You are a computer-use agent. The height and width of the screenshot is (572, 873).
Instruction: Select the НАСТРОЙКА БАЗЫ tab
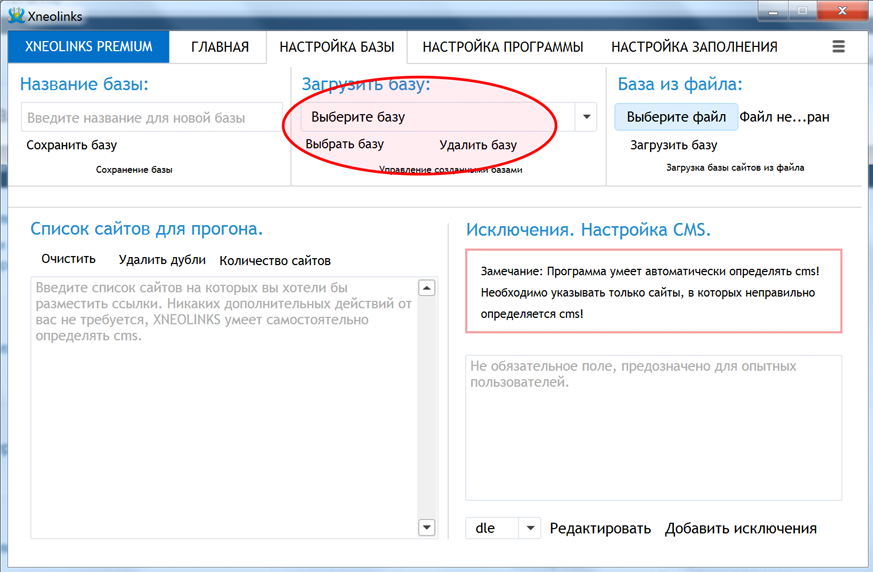point(337,47)
